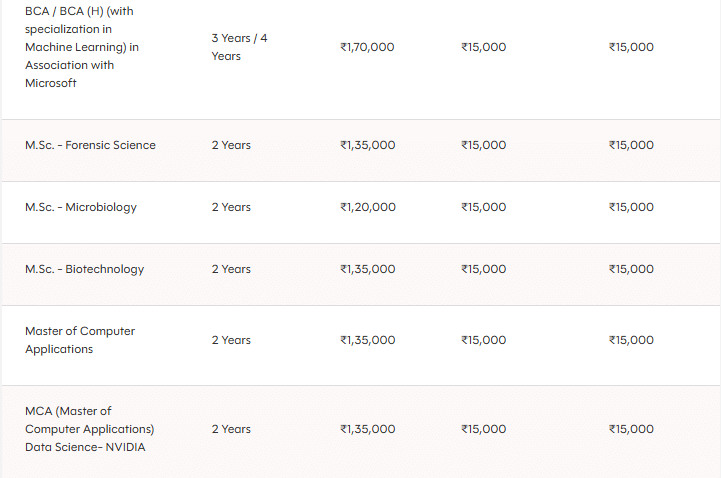Select 2 Years for Master of Computer Applications

tap(231, 340)
